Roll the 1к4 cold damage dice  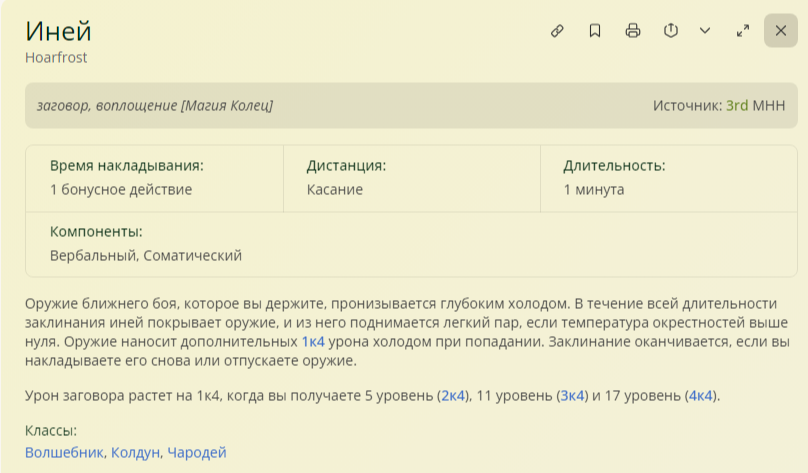(x=313, y=342)
